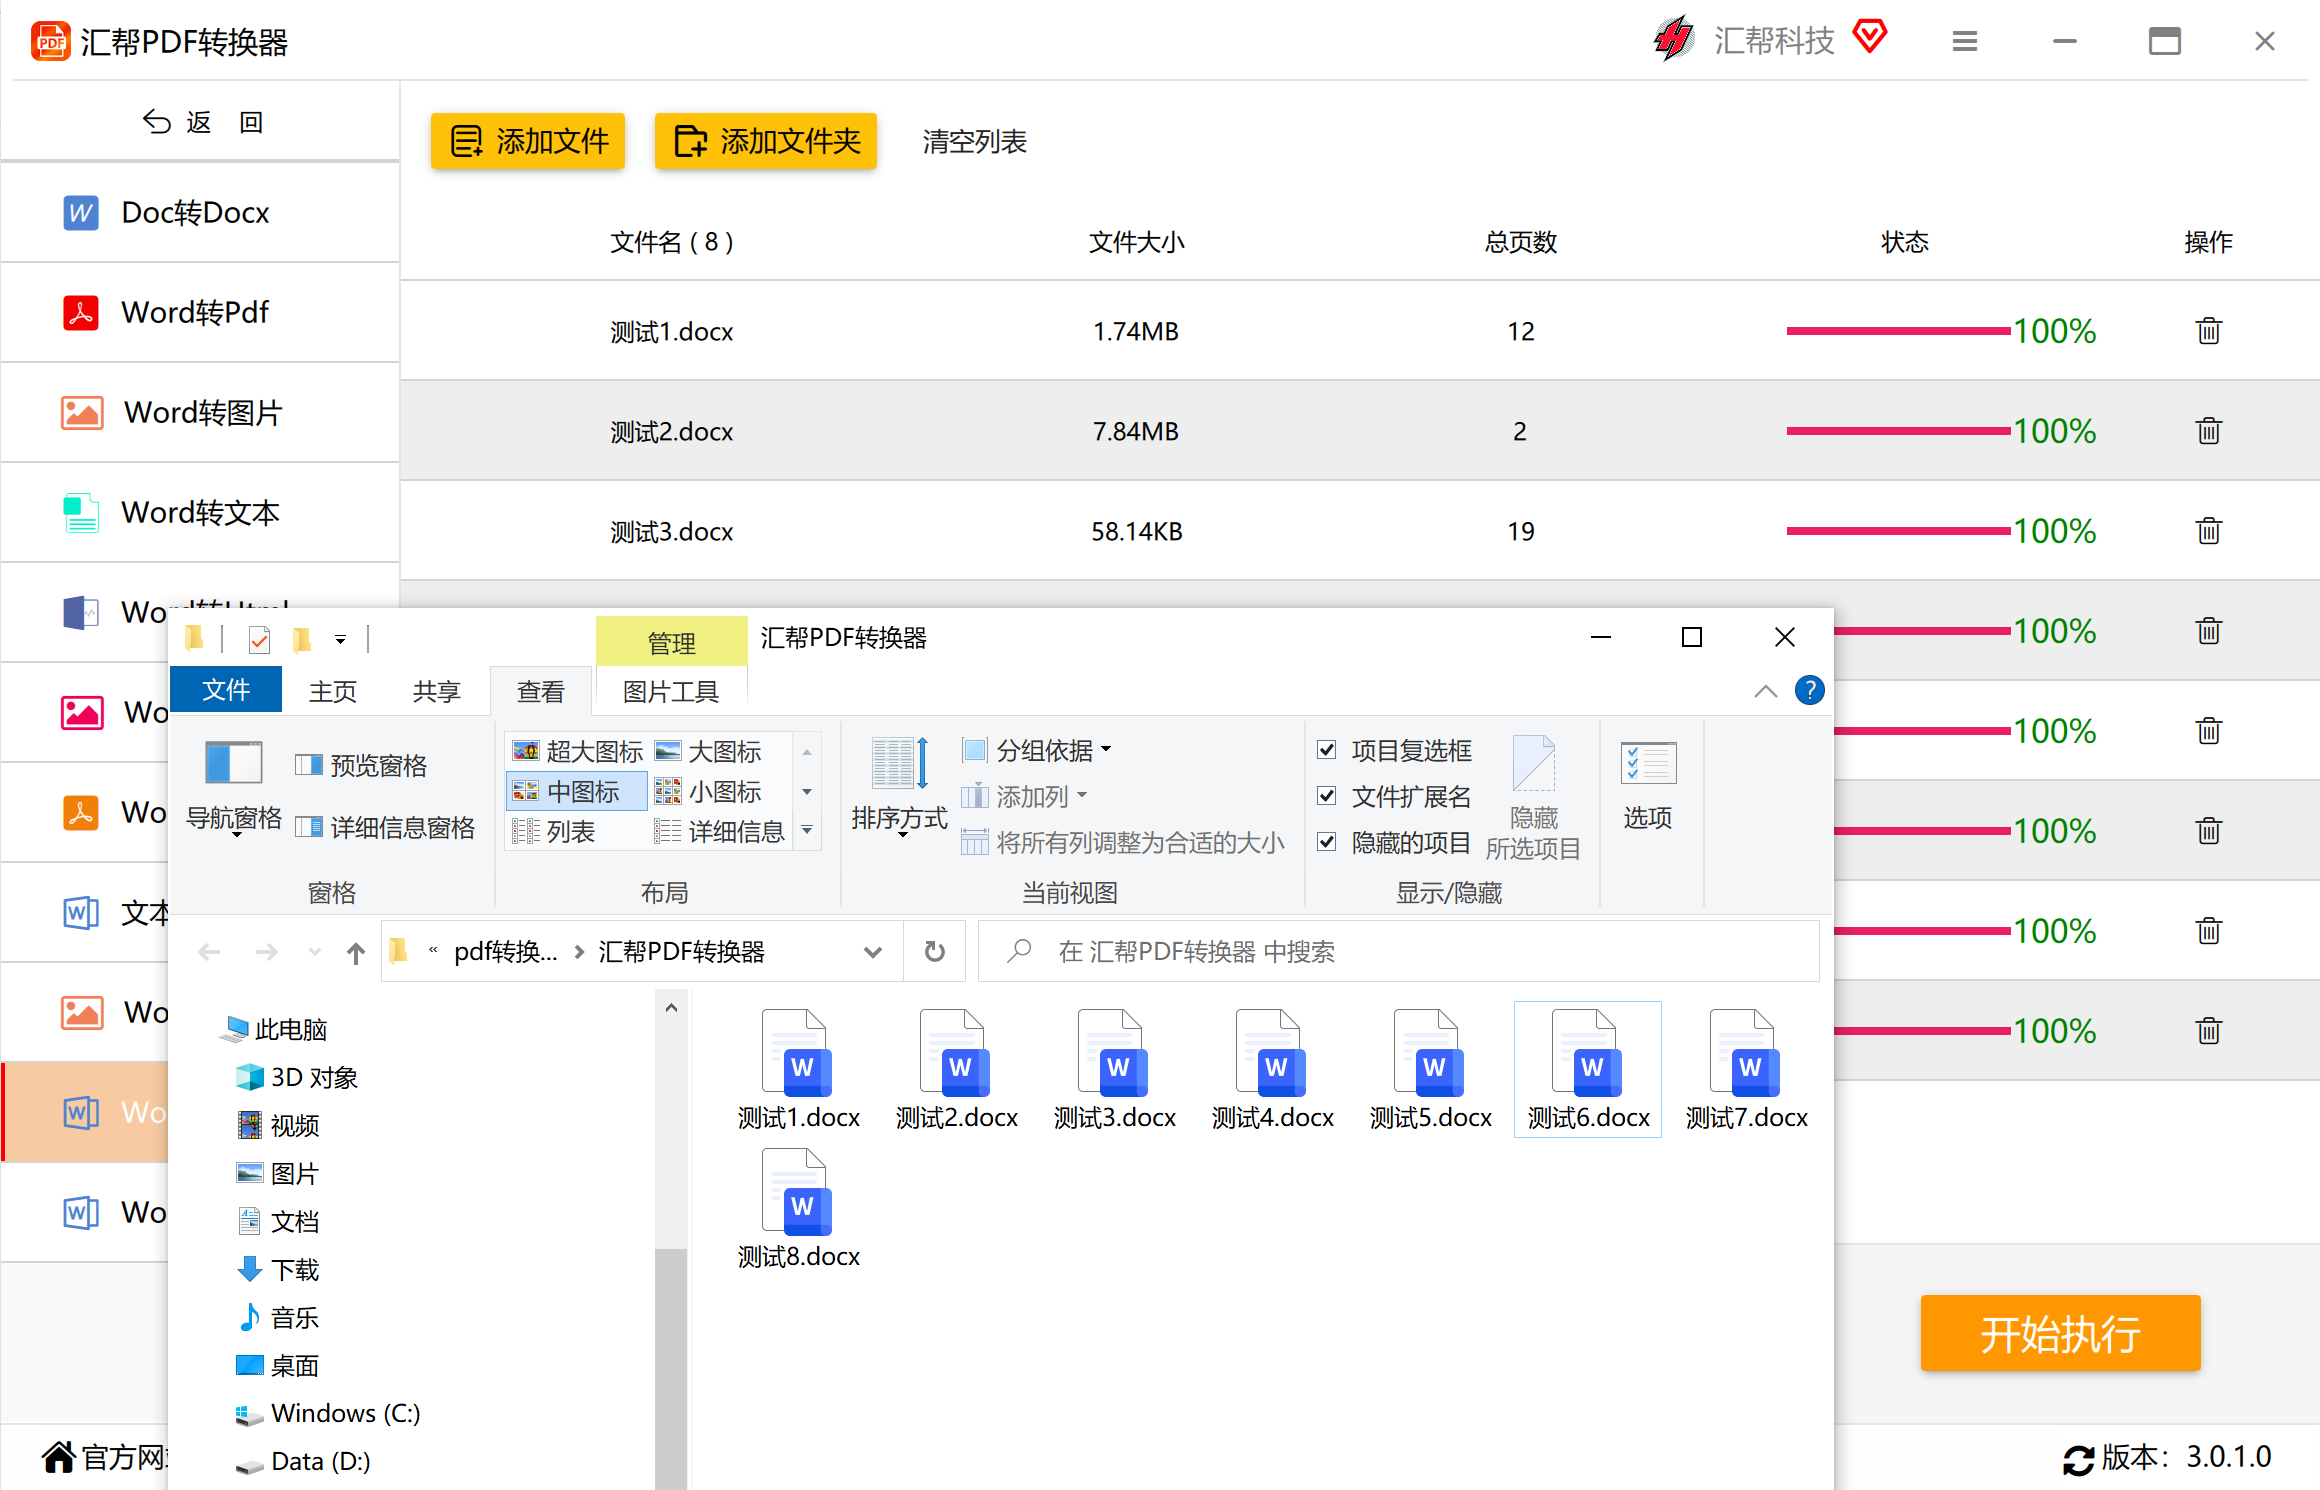Switch to 共享 ribbon tab
This screenshot has width=2320, height=1490.
pos(436,691)
